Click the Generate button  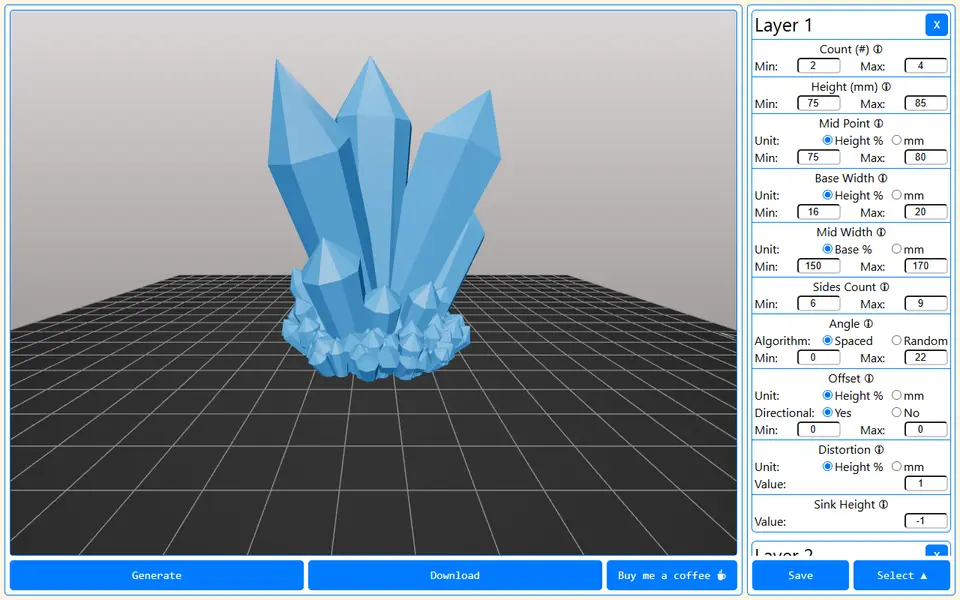(156, 575)
